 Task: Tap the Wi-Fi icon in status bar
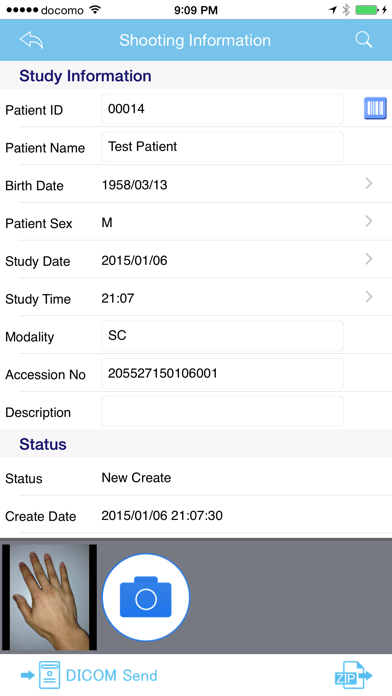(95, 10)
